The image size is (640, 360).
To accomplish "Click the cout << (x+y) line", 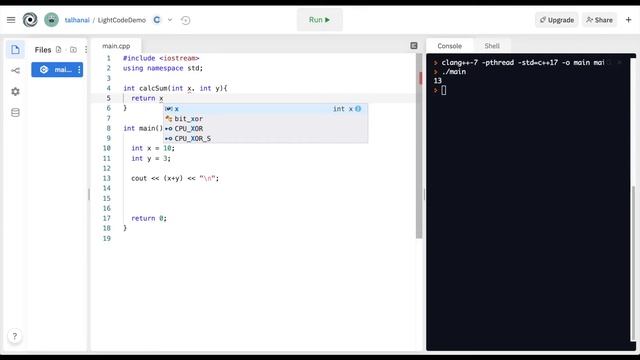I will point(175,178).
